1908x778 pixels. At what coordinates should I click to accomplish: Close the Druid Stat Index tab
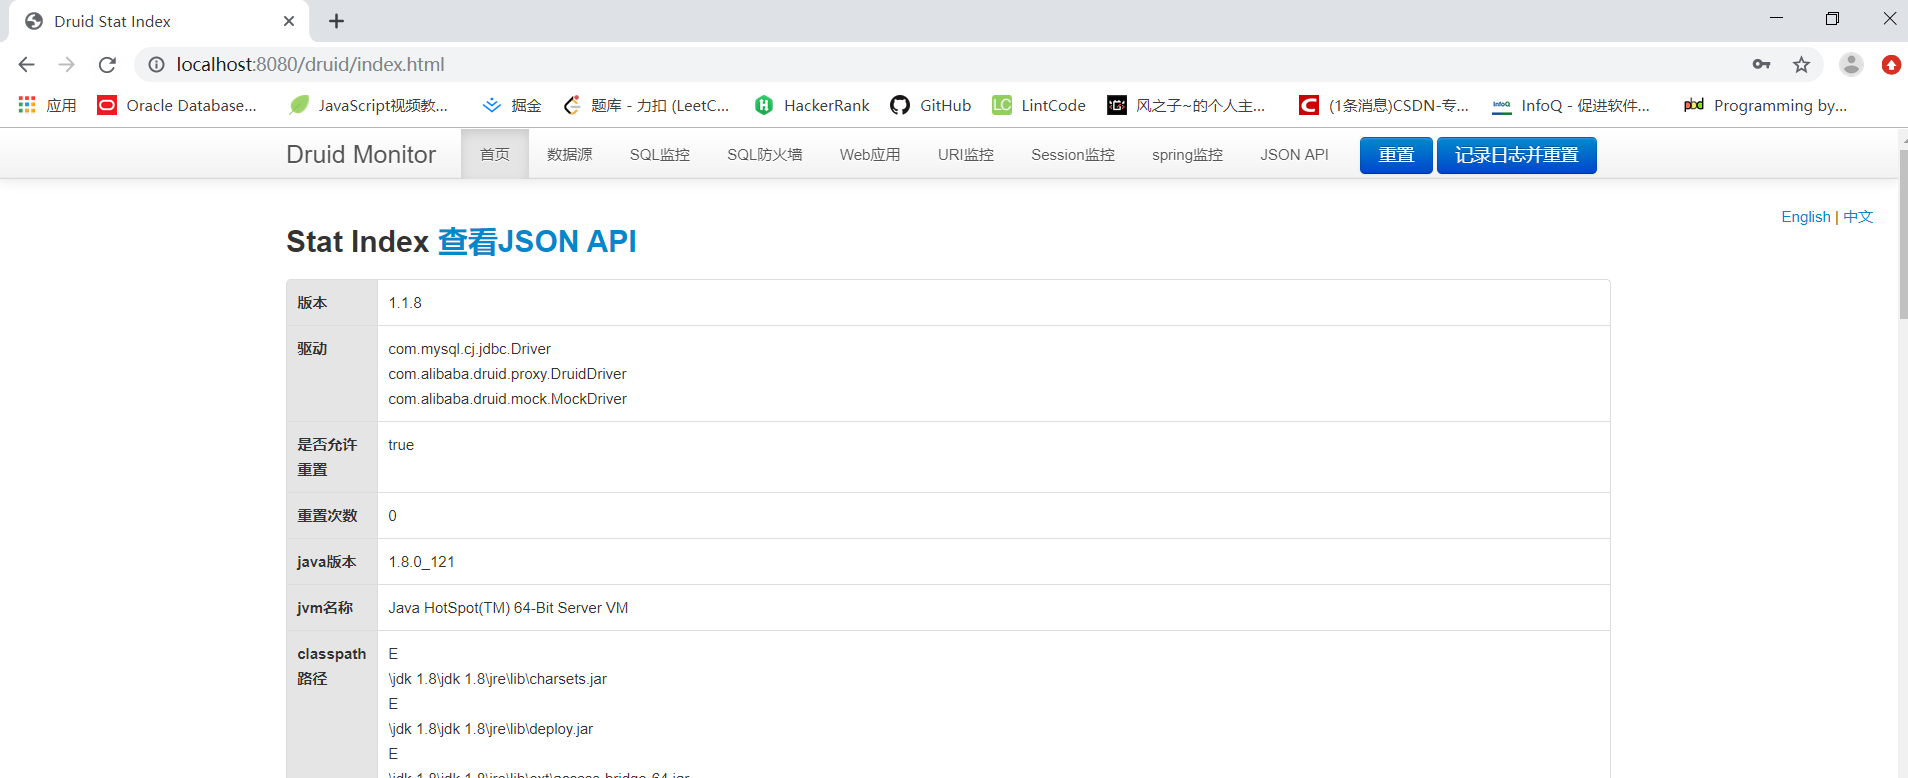click(x=289, y=21)
